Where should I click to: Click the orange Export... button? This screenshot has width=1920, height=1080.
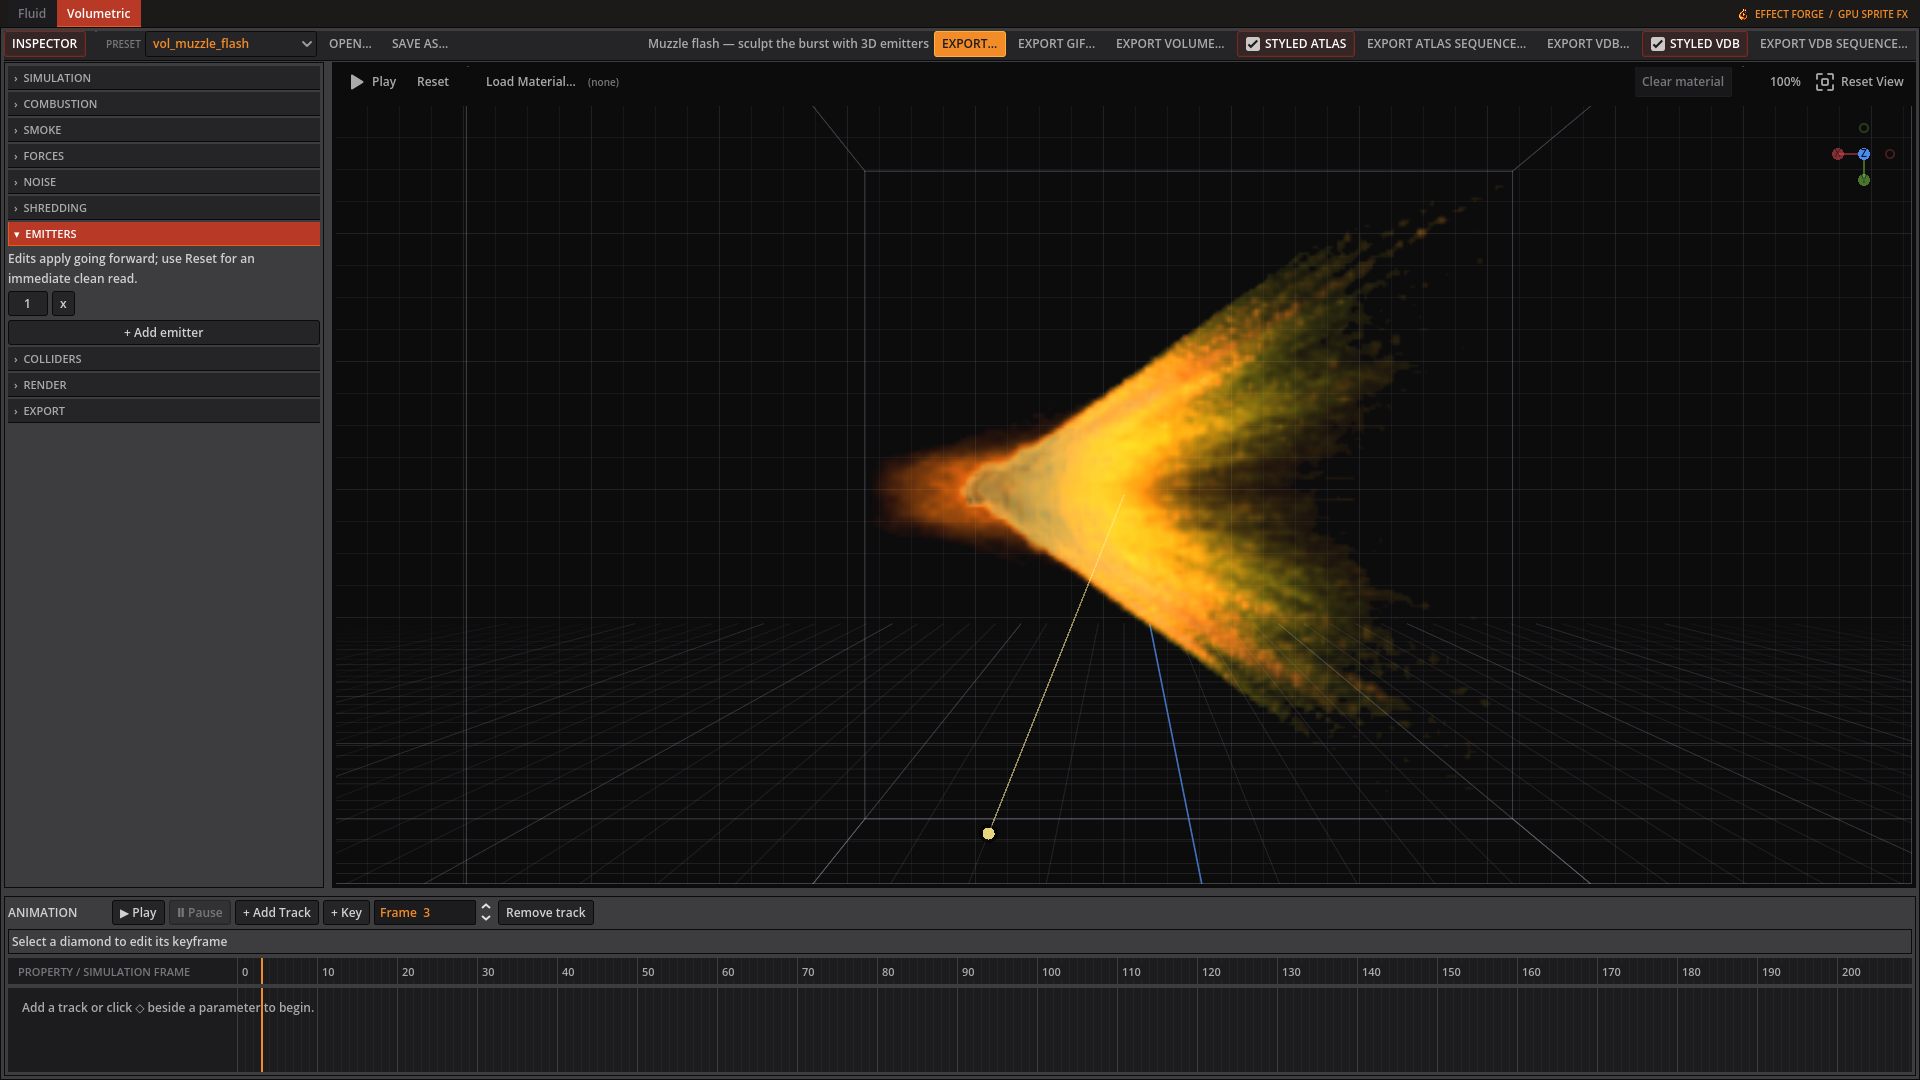(970, 44)
